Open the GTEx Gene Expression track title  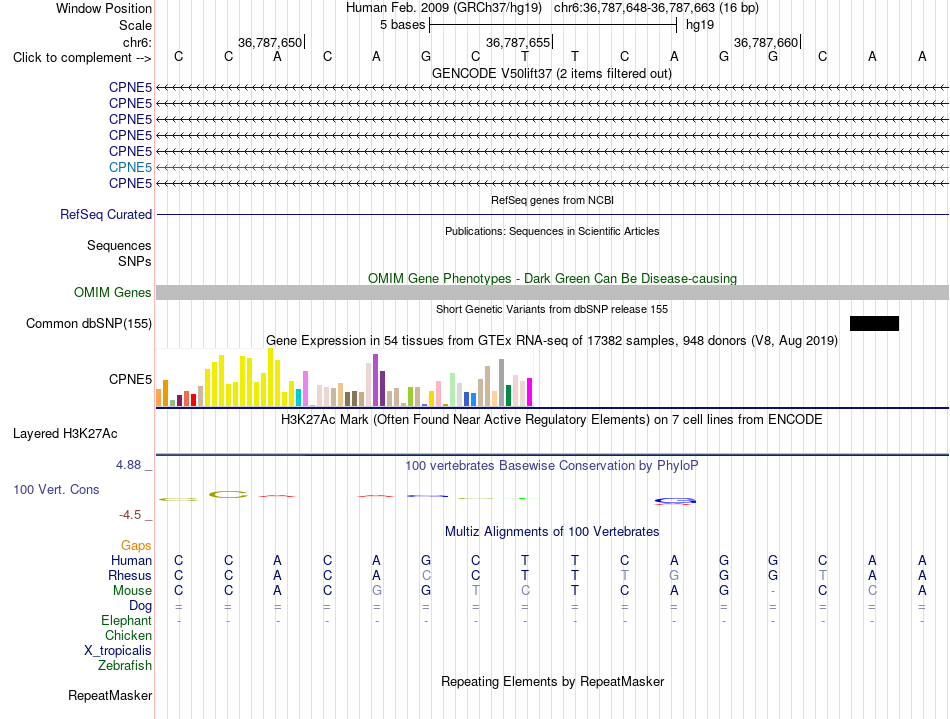[x=552, y=340]
